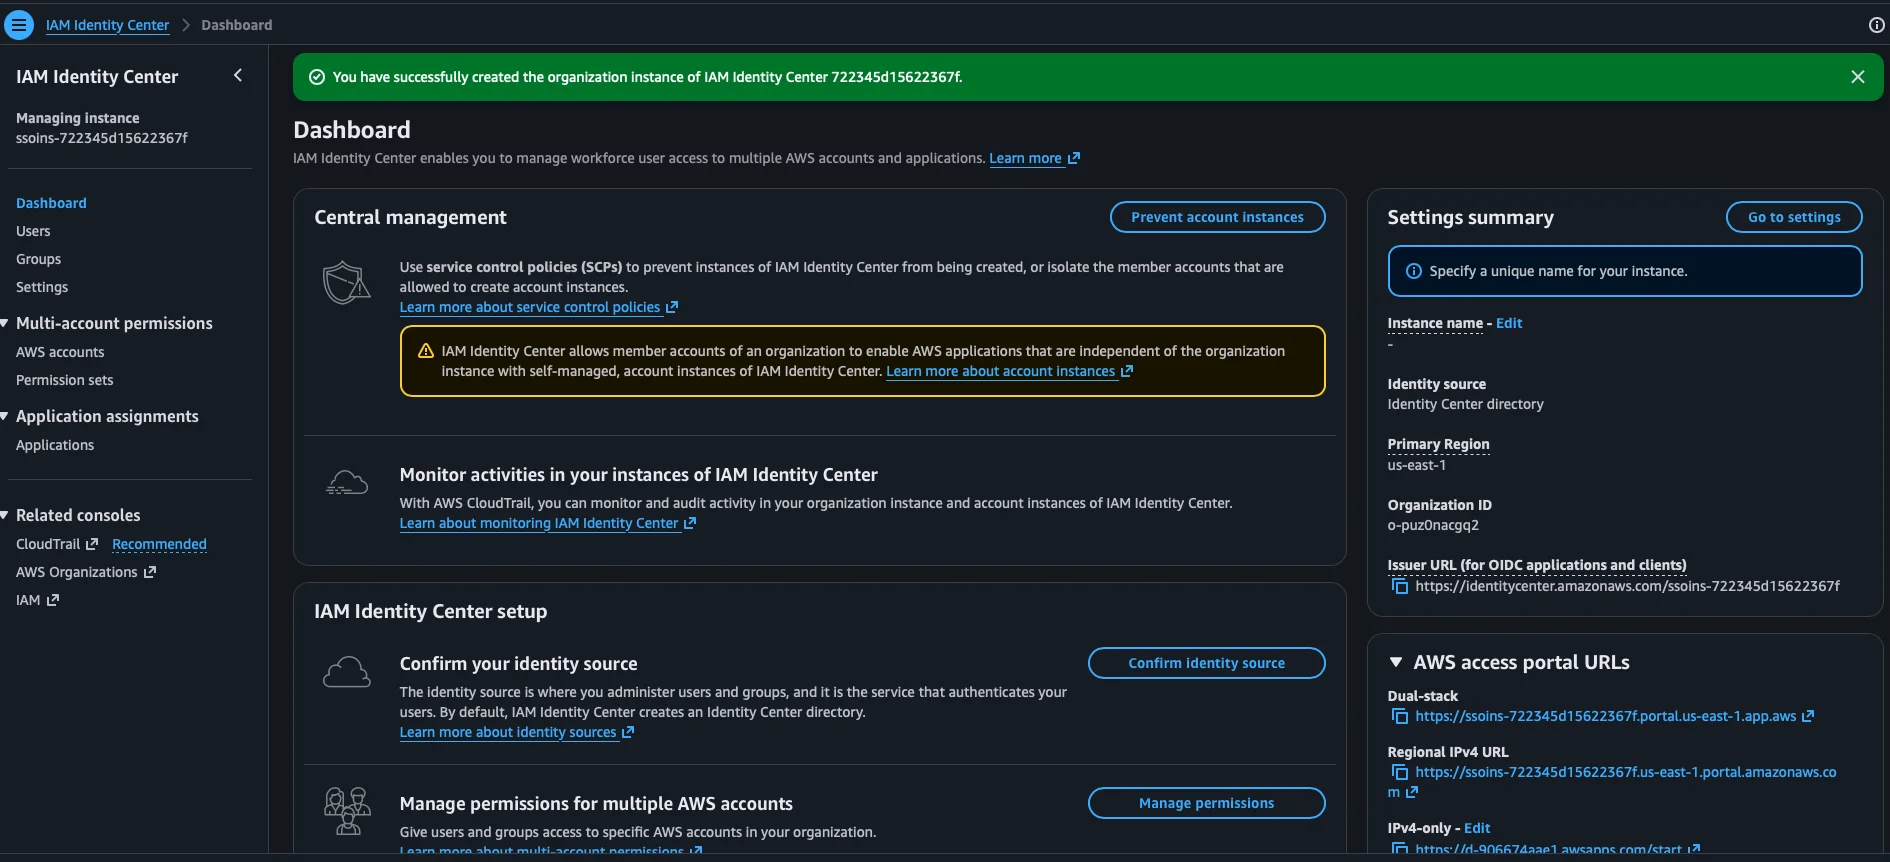
Task: Open Users in the sidebar
Action: [x=33, y=231]
